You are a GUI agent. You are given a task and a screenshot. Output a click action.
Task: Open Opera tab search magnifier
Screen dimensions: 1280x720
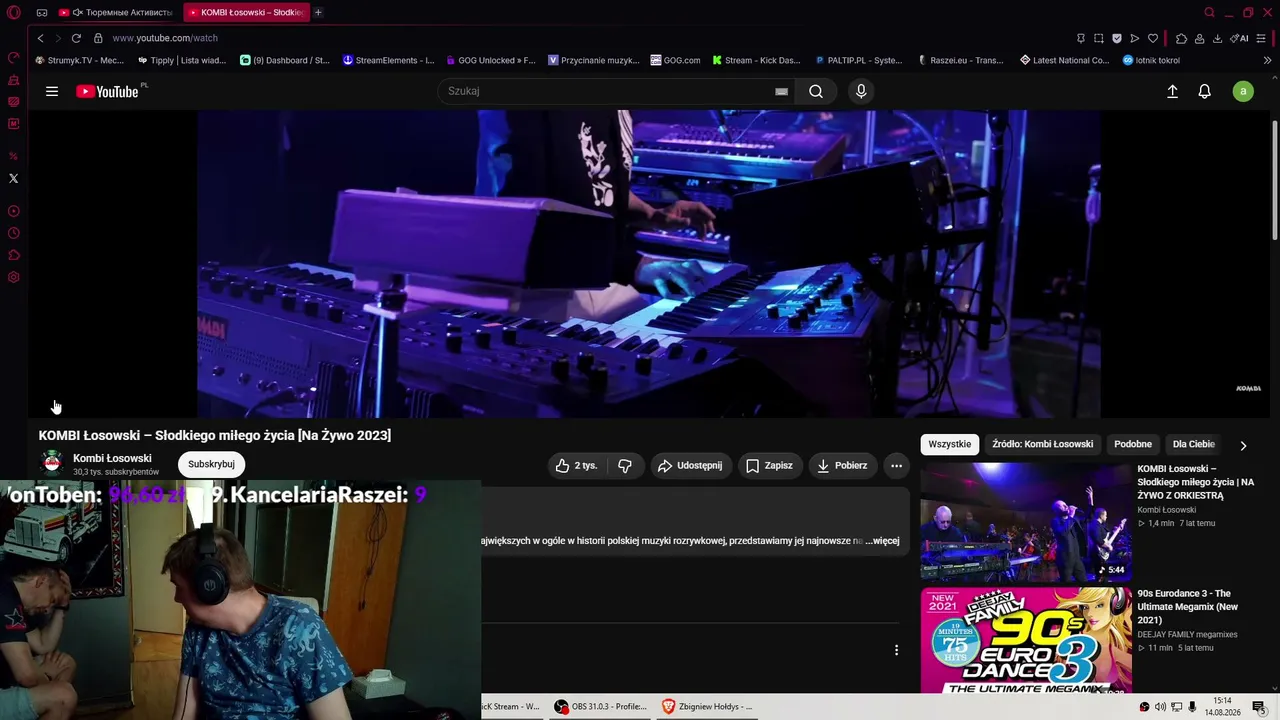(x=1209, y=13)
